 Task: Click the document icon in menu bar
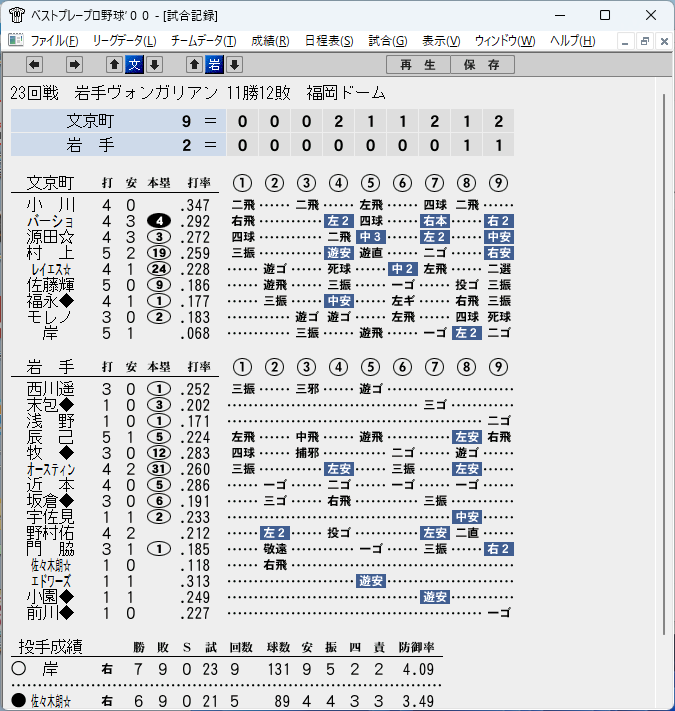tap(16, 40)
